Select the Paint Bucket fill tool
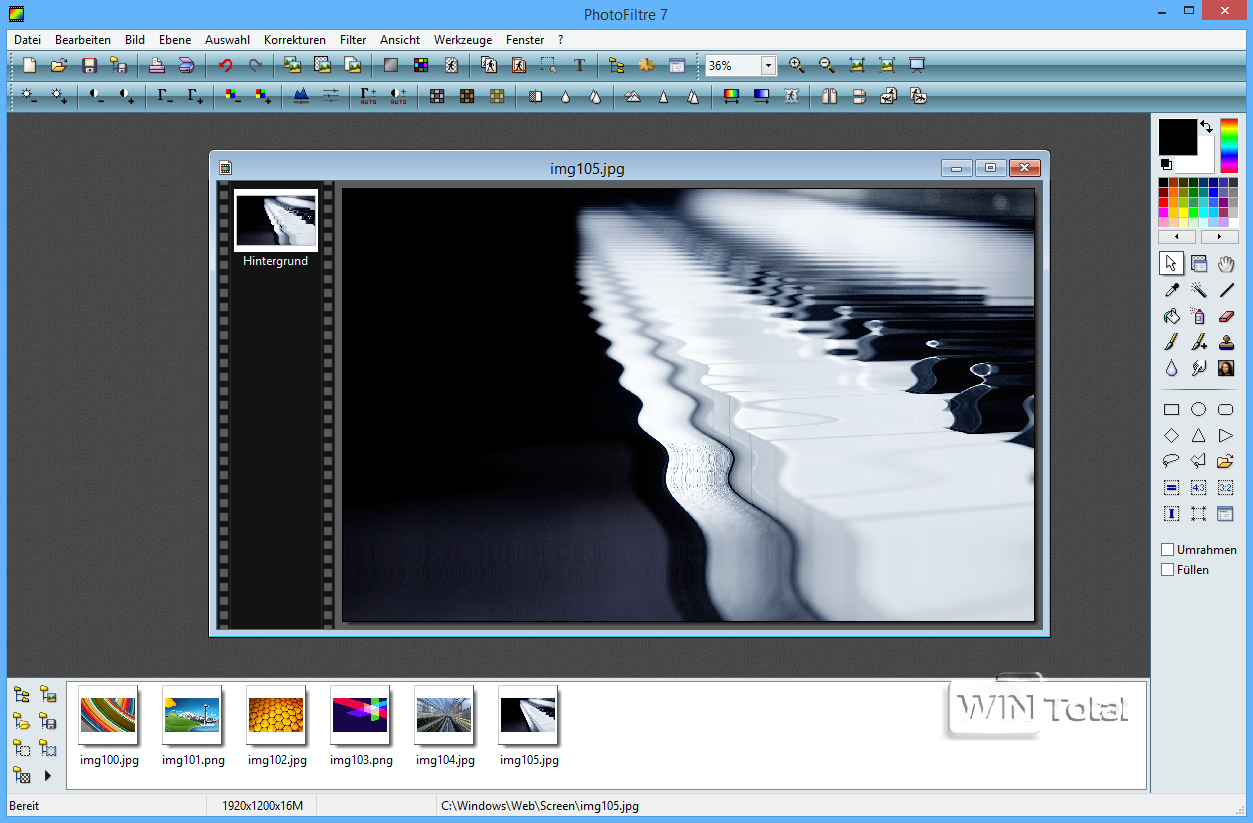The width and height of the screenshot is (1253, 823). click(1171, 316)
